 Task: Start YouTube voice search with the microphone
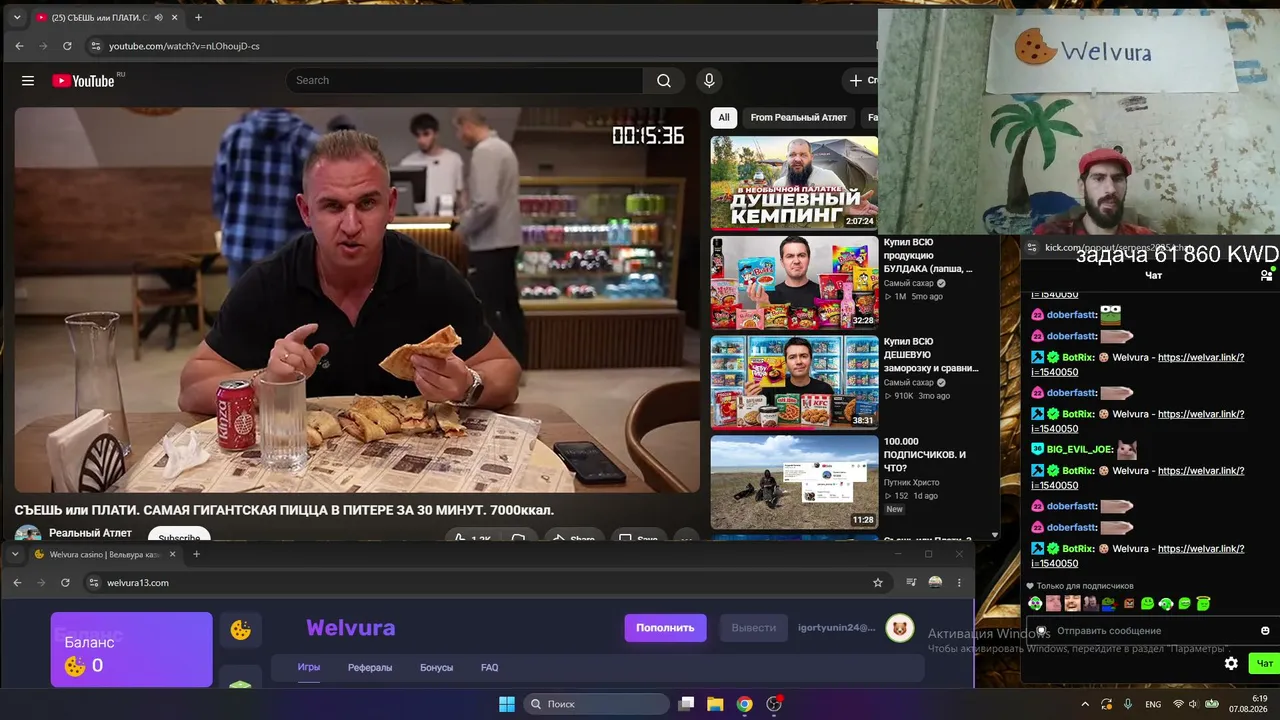709,81
